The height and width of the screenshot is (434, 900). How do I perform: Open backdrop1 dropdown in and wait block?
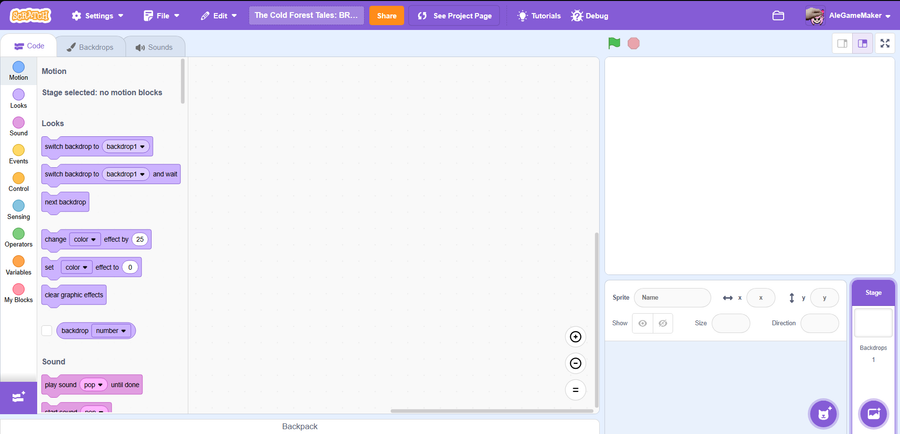coord(126,174)
